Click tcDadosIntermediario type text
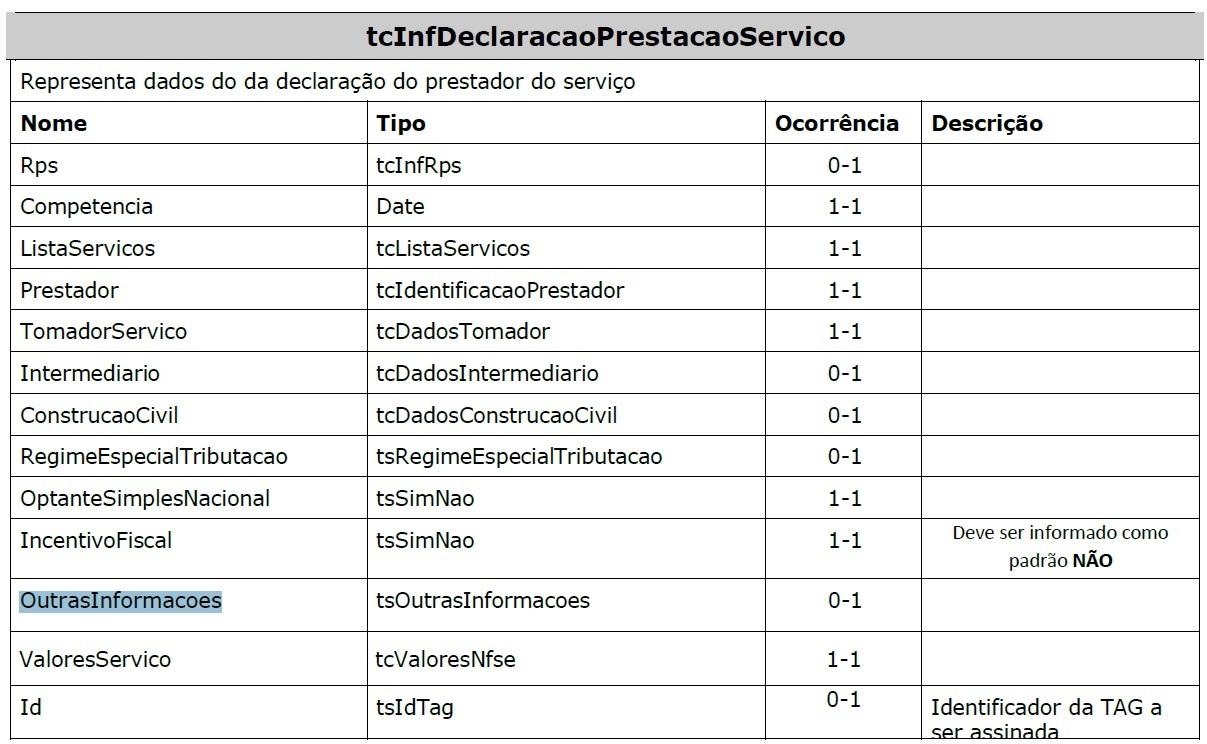 (x=487, y=373)
